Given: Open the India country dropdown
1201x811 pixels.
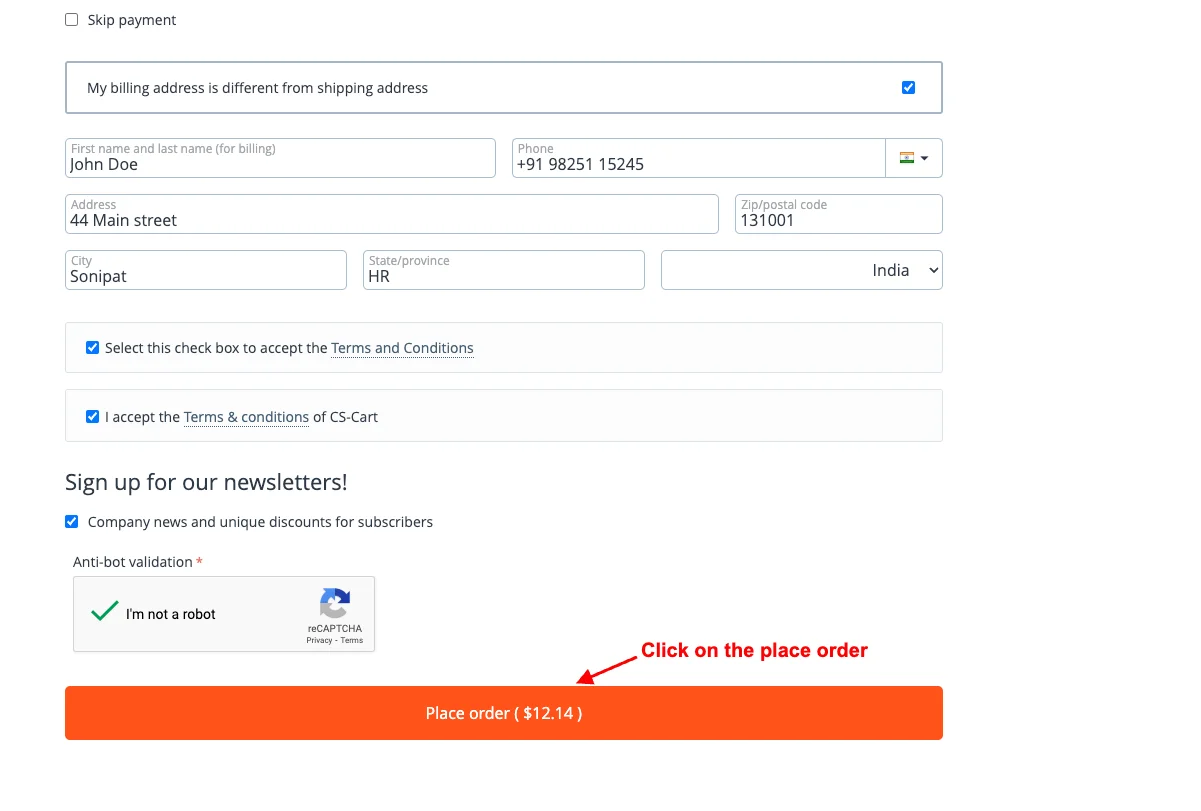Looking at the screenshot, I should (x=802, y=270).
